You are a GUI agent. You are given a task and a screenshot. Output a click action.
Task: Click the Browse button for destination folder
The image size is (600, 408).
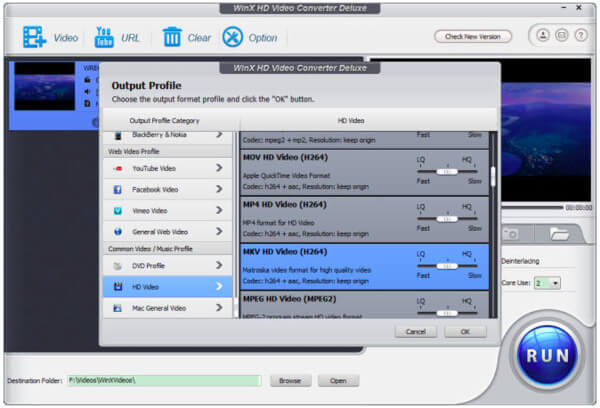click(x=290, y=380)
